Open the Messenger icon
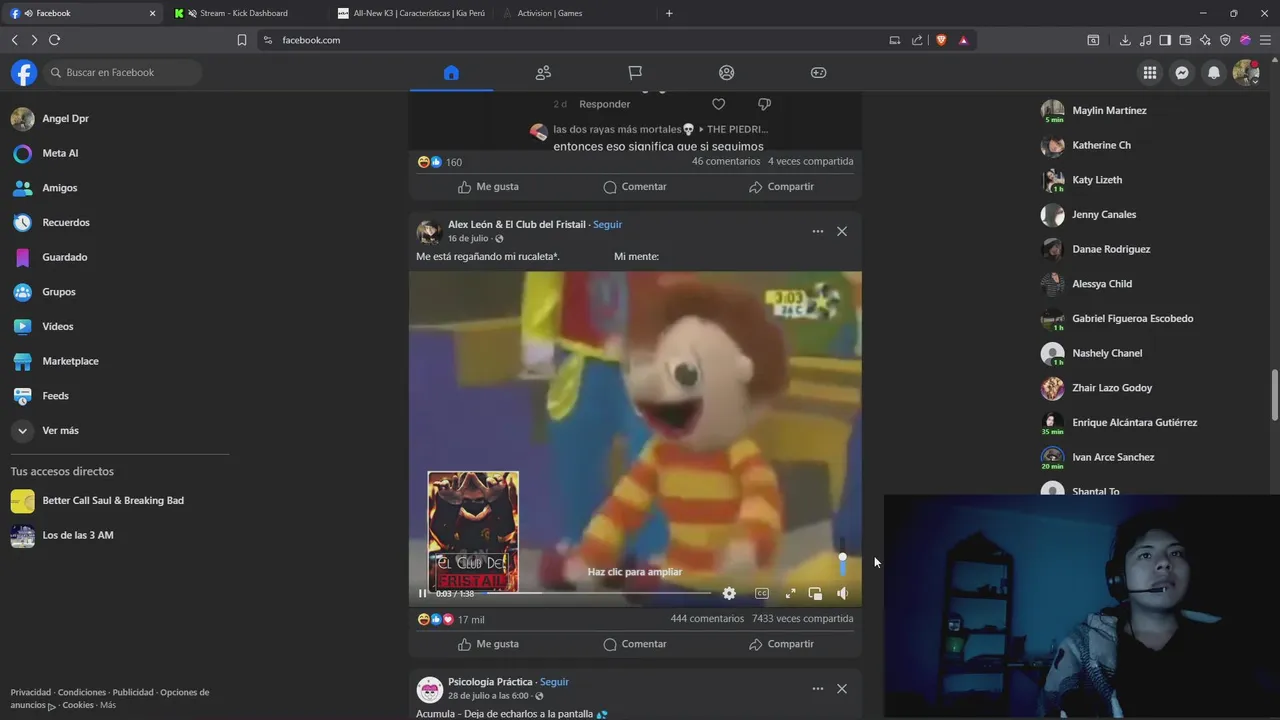Image resolution: width=1280 pixels, height=720 pixels. 1182,72
